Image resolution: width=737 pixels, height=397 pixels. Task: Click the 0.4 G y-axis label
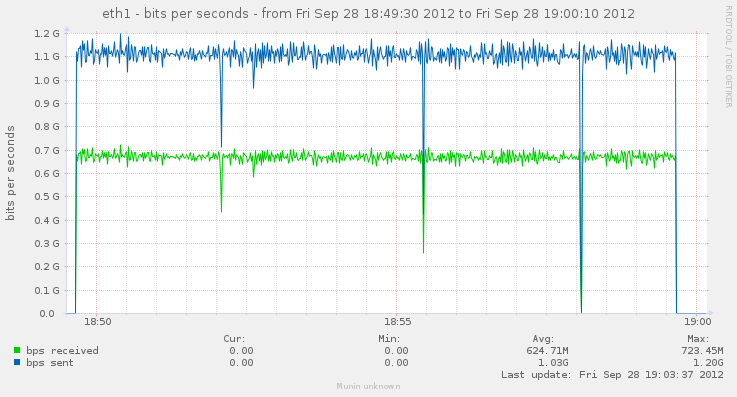[x=47, y=220]
